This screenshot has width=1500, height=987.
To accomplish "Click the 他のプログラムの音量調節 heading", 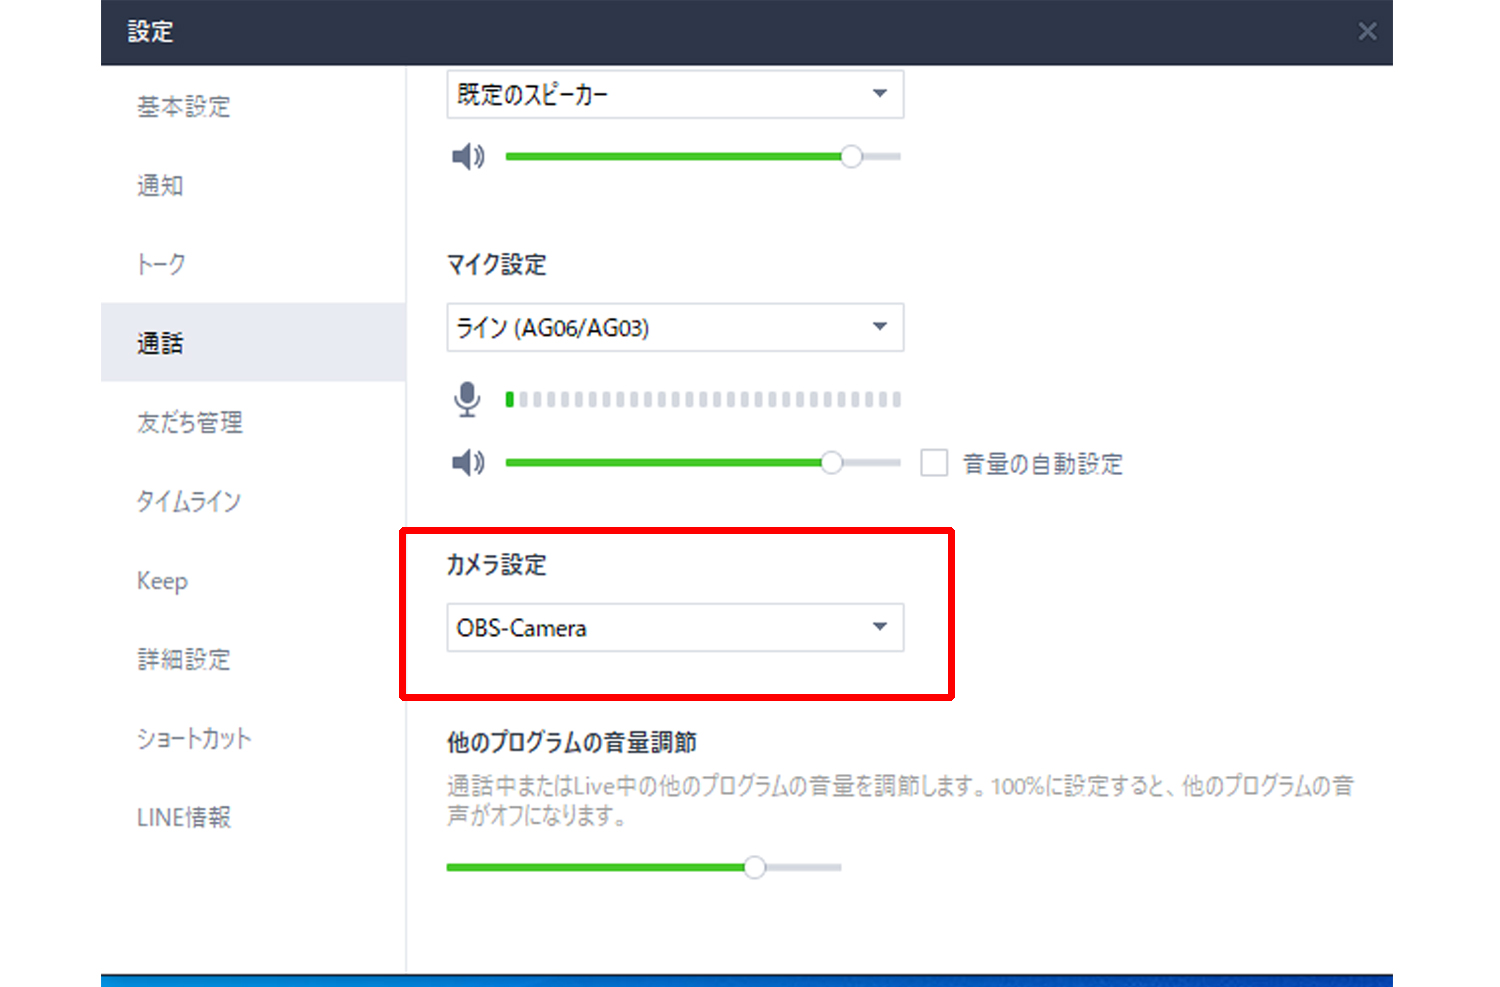I will (572, 742).
